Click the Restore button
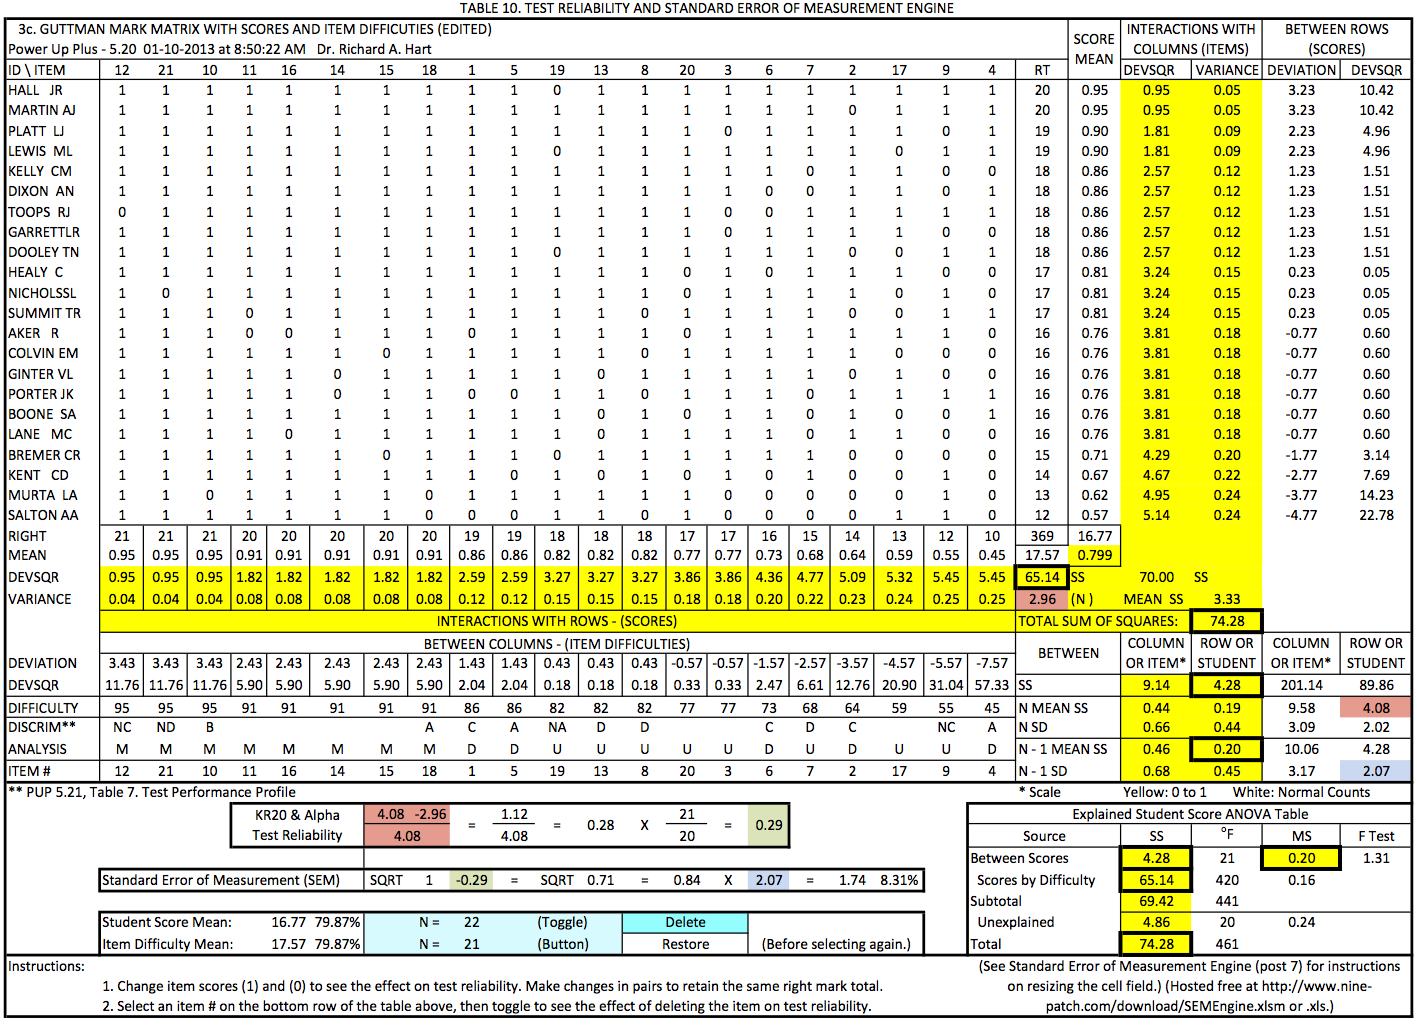This screenshot has width=1417, height=1027. click(x=685, y=944)
